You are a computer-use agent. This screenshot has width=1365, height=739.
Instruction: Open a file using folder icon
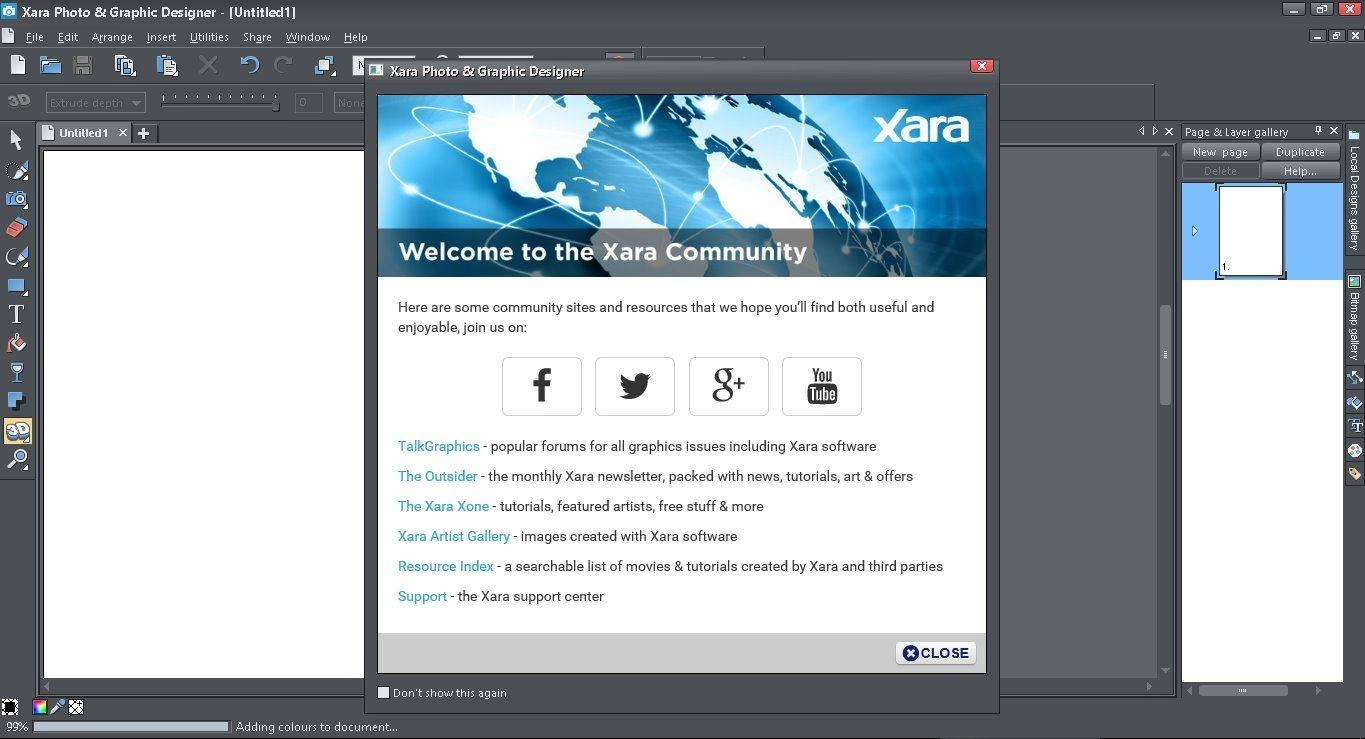coord(50,65)
